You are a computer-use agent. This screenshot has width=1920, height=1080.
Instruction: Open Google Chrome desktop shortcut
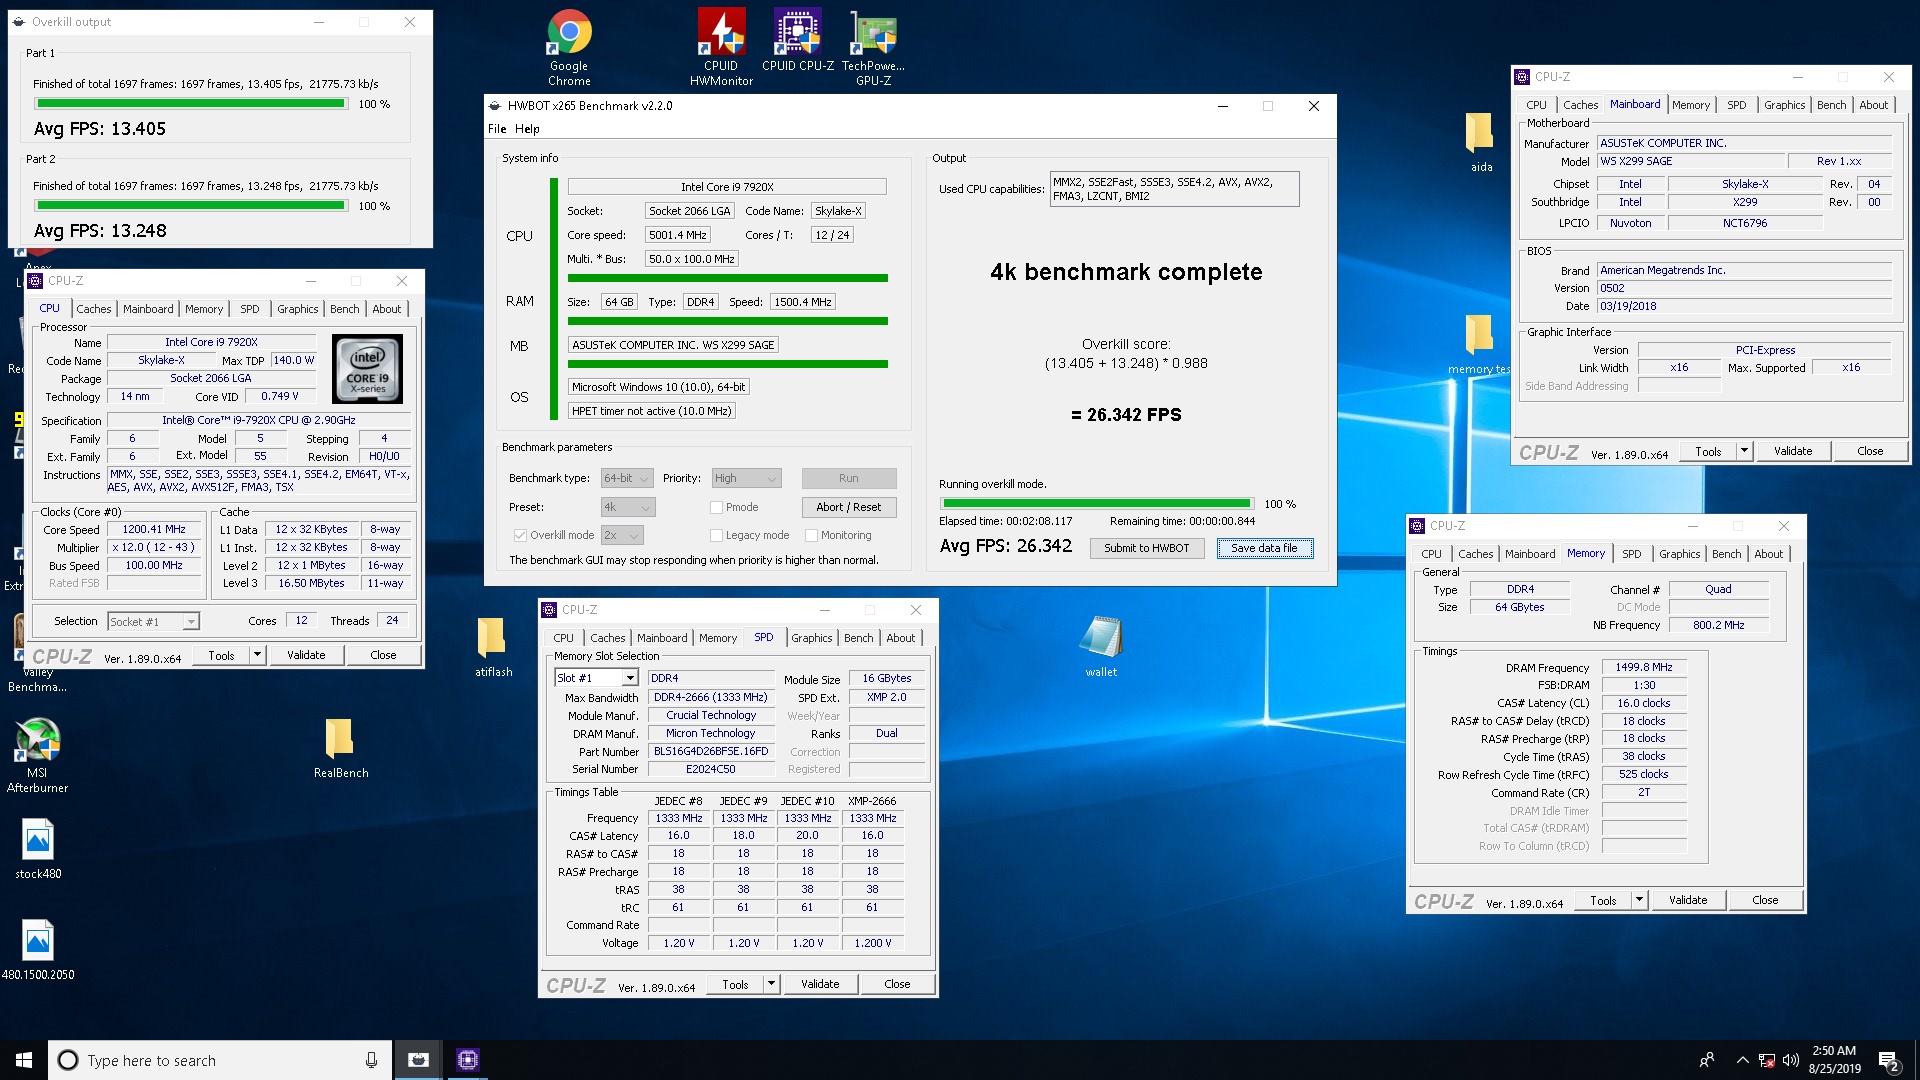coord(569,47)
